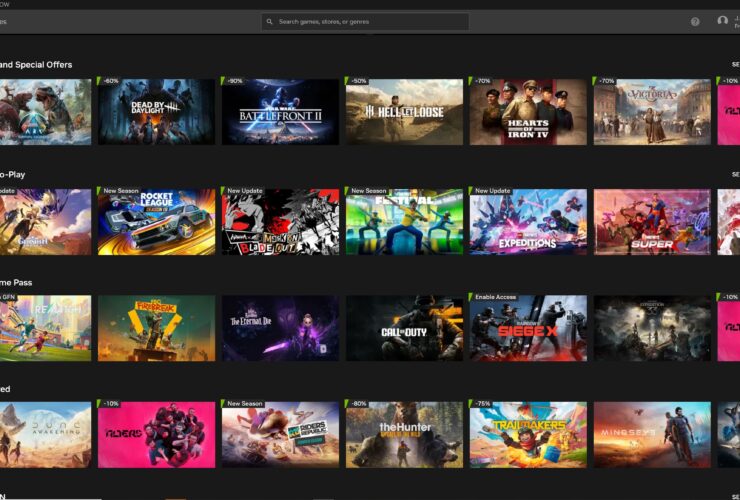Open the MindsEye game tile
The image size is (740, 500).
coord(652,435)
